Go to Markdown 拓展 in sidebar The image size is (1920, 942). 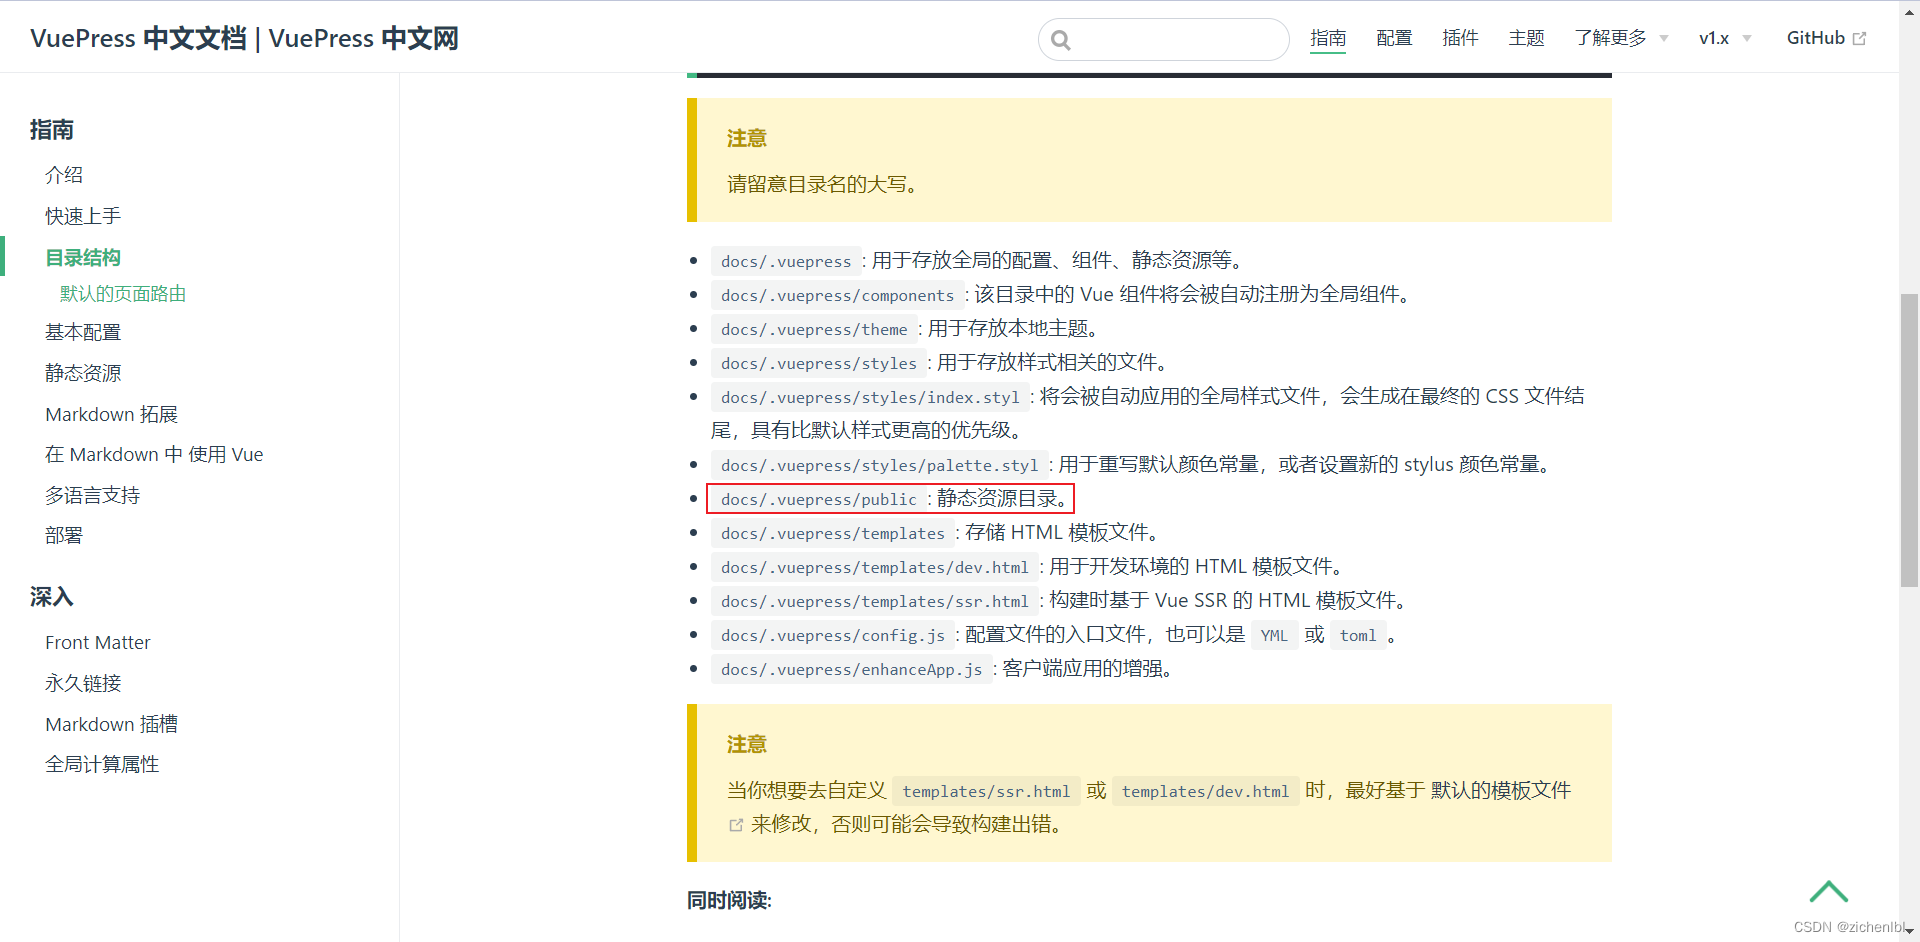point(111,414)
